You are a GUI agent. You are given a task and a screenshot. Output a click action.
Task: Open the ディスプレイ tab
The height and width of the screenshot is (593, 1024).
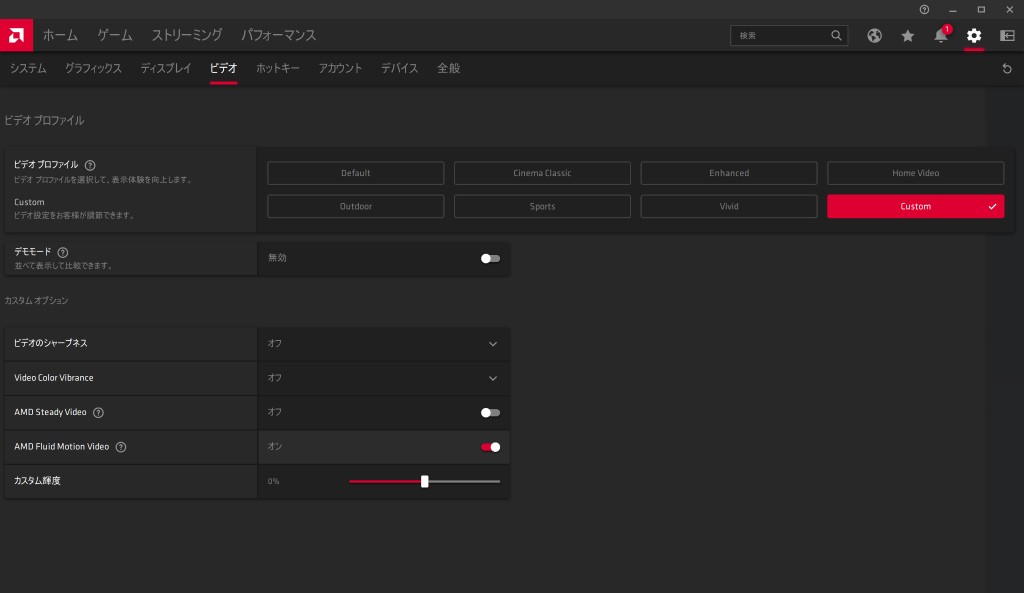click(x=165, y=68)
